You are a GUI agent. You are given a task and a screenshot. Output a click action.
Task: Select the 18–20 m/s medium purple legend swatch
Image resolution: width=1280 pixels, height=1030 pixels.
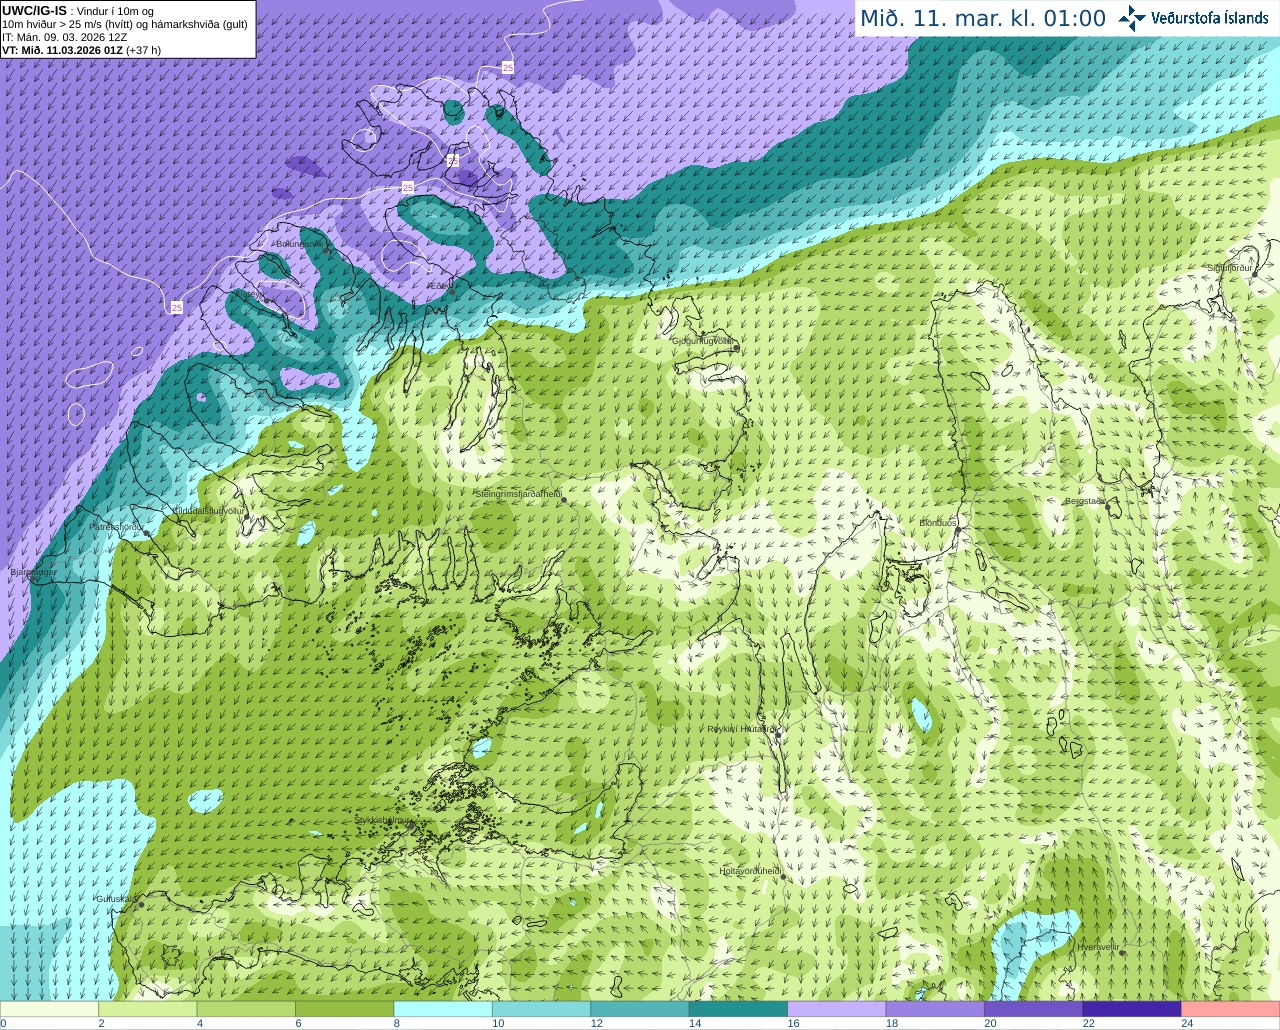coord(935,1009)
